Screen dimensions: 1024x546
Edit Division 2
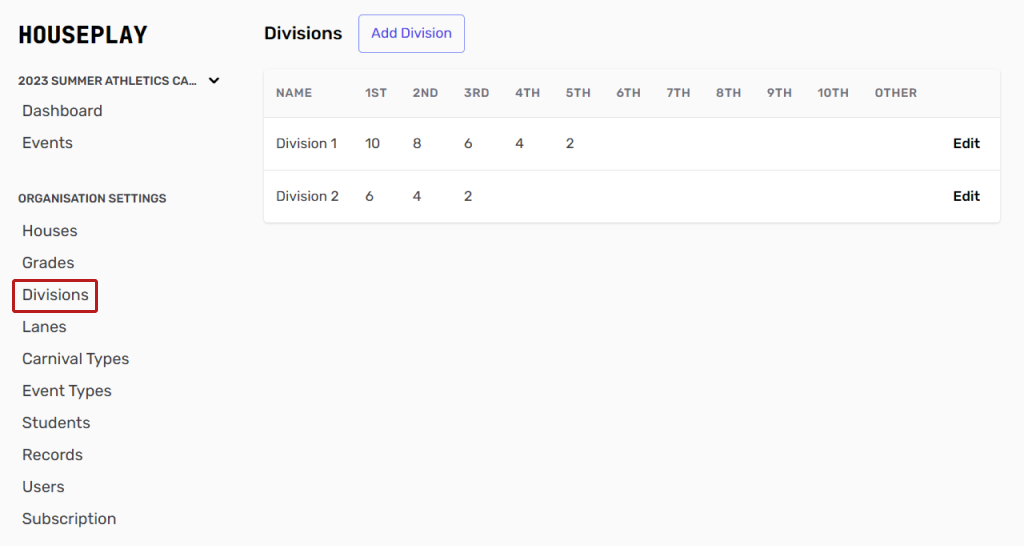tap(966, 197)
